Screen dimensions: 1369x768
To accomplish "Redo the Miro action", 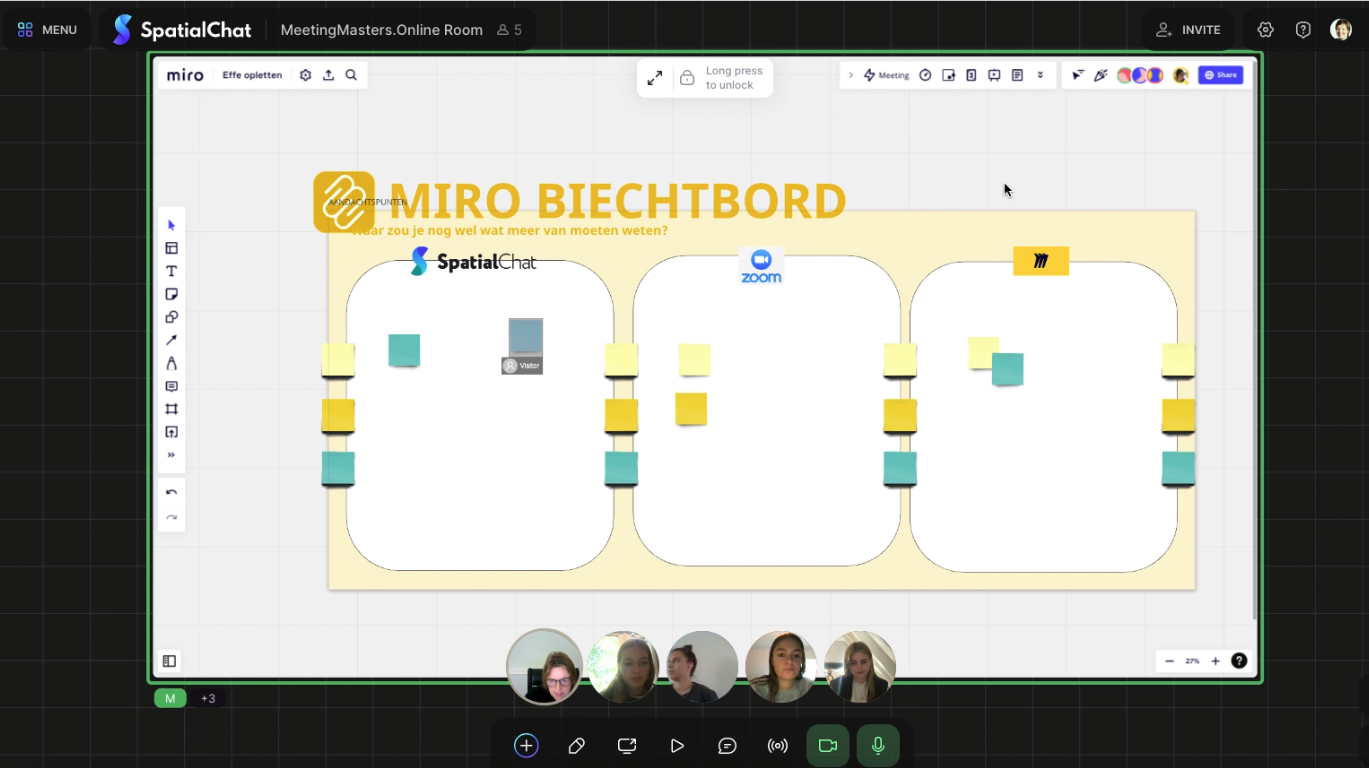I will pyautogui.click(x=171, y=517).
